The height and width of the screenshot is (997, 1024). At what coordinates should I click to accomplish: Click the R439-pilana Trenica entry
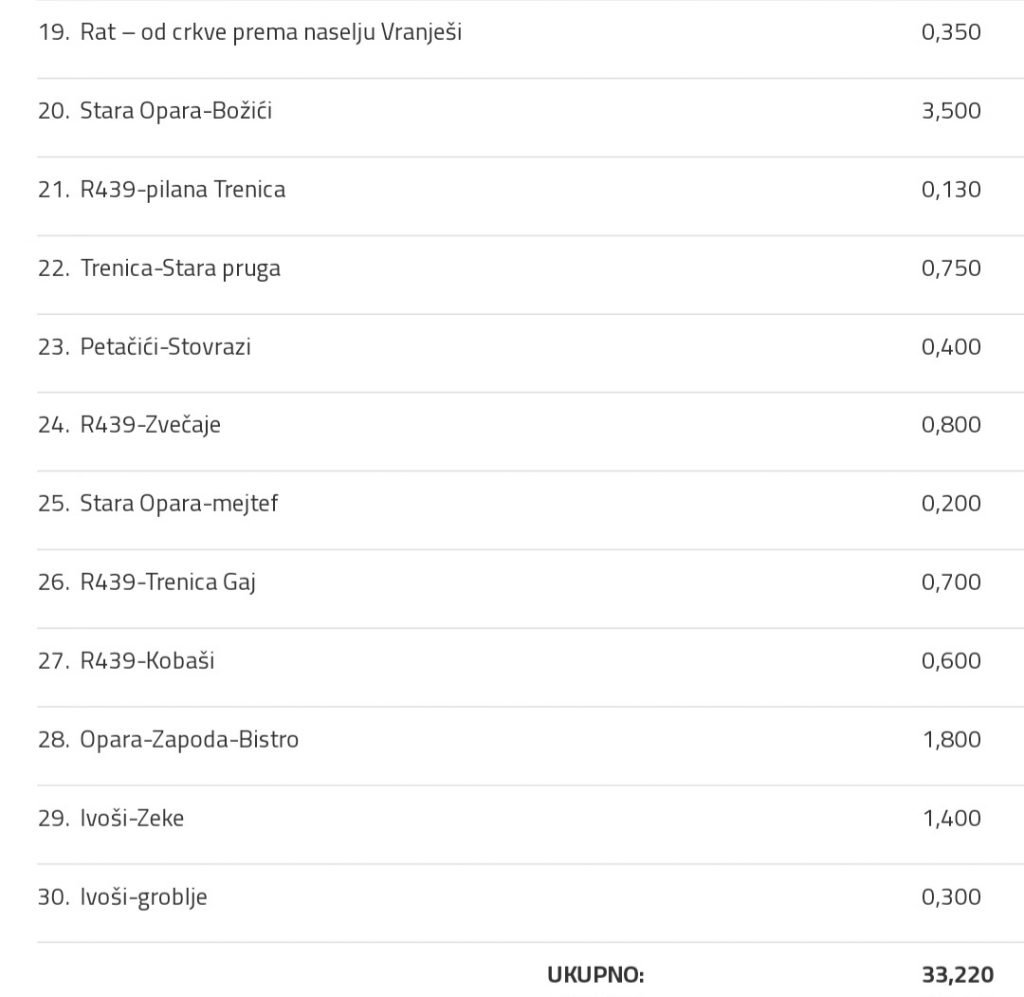click(183, 189)
